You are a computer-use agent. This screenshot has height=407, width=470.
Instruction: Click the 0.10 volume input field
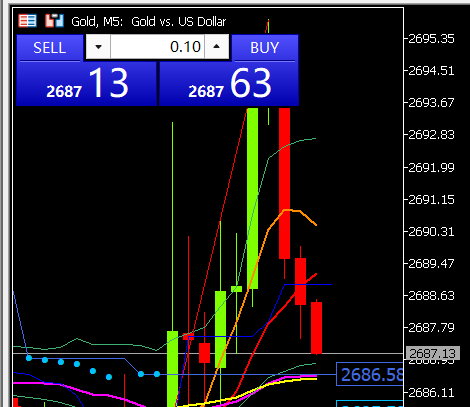tap(157, 47)
